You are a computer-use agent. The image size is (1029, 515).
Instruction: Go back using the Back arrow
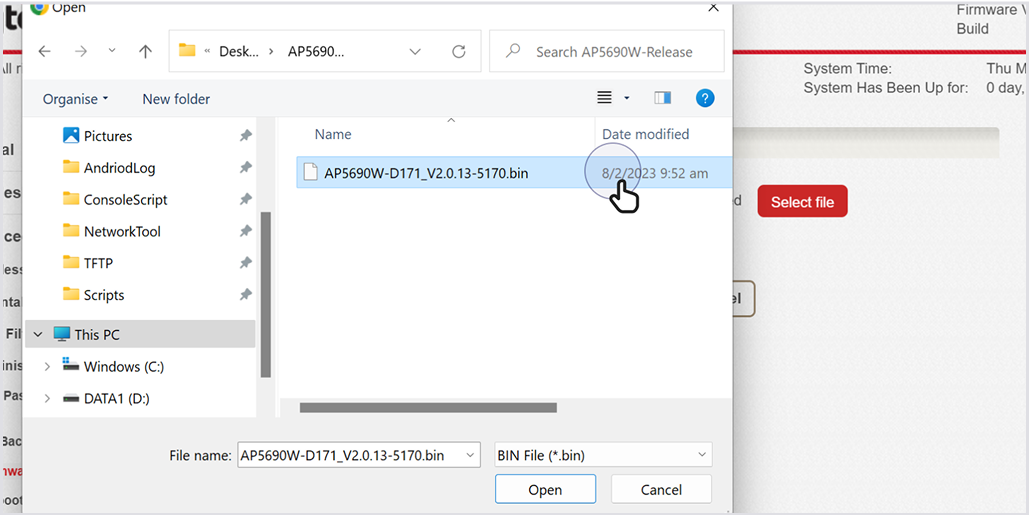pos(44,52)
